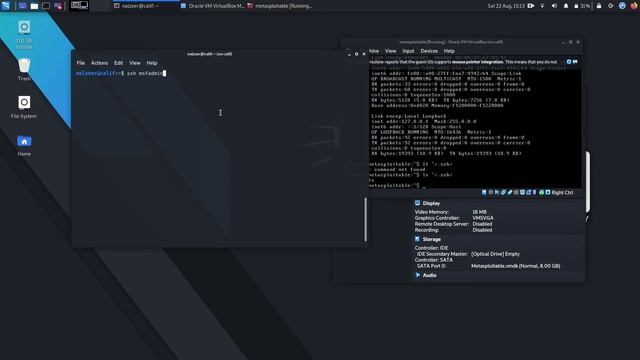Launch file manager from top panel
The width and height of the screenshot is (640, 360).
click(x=35, y=6)
